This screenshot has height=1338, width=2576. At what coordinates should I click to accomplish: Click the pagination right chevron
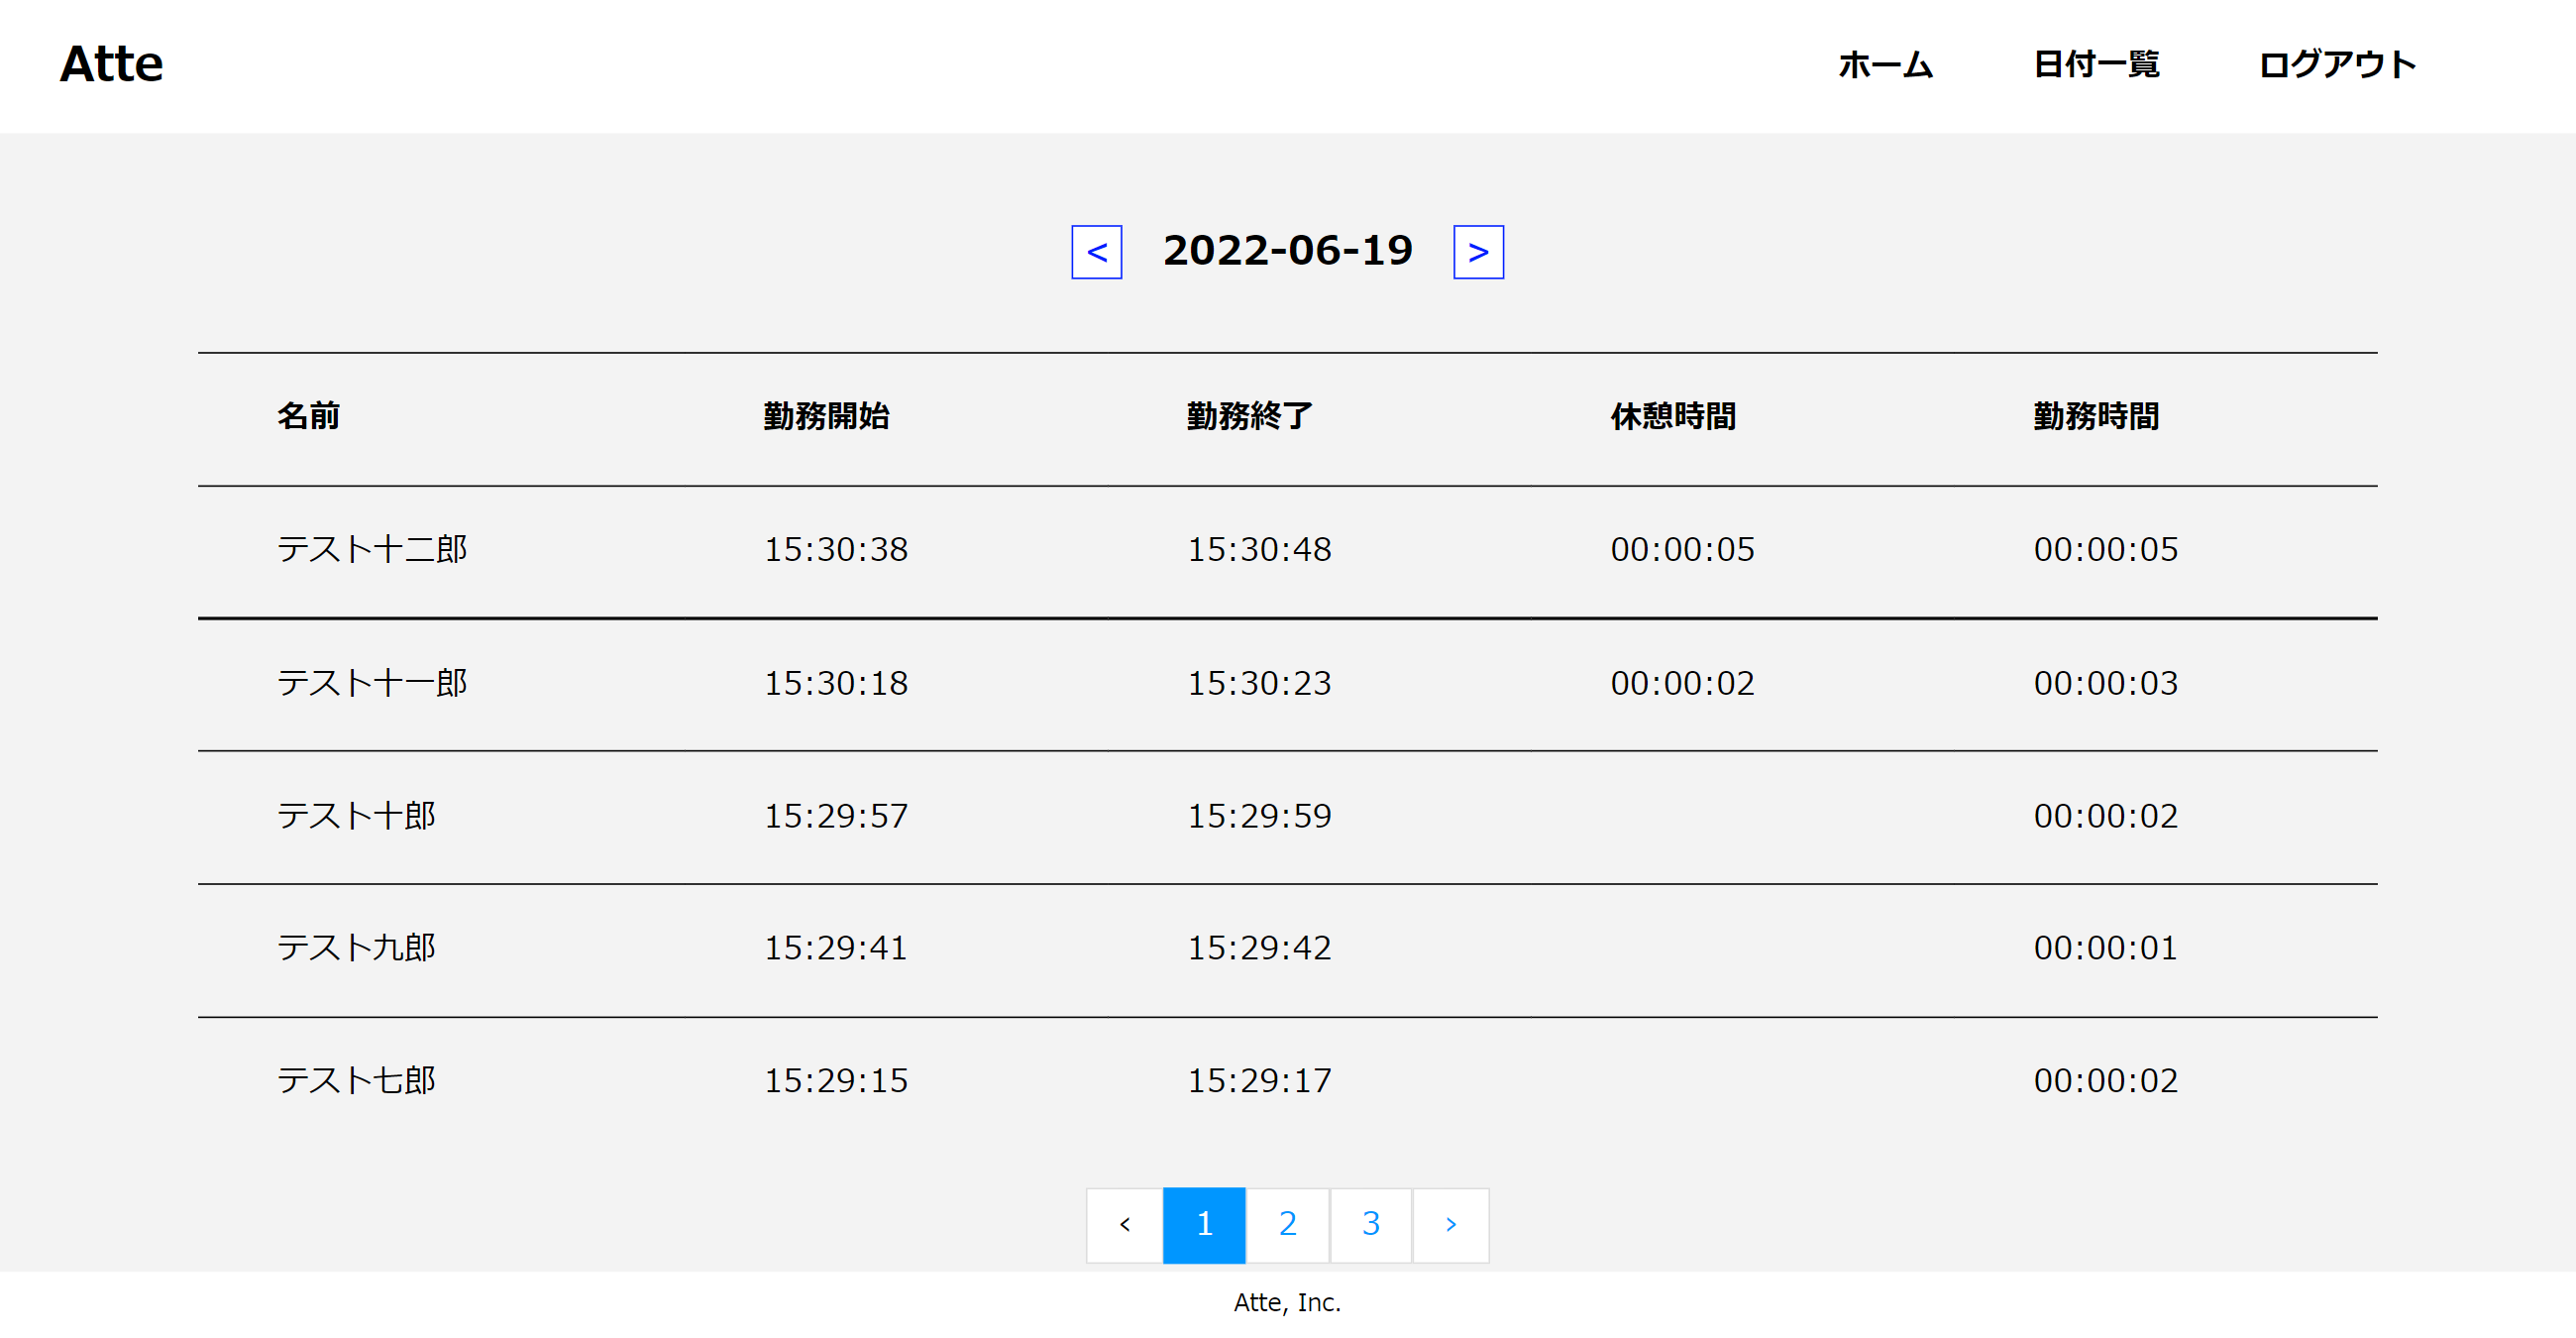(1451, 1224)
